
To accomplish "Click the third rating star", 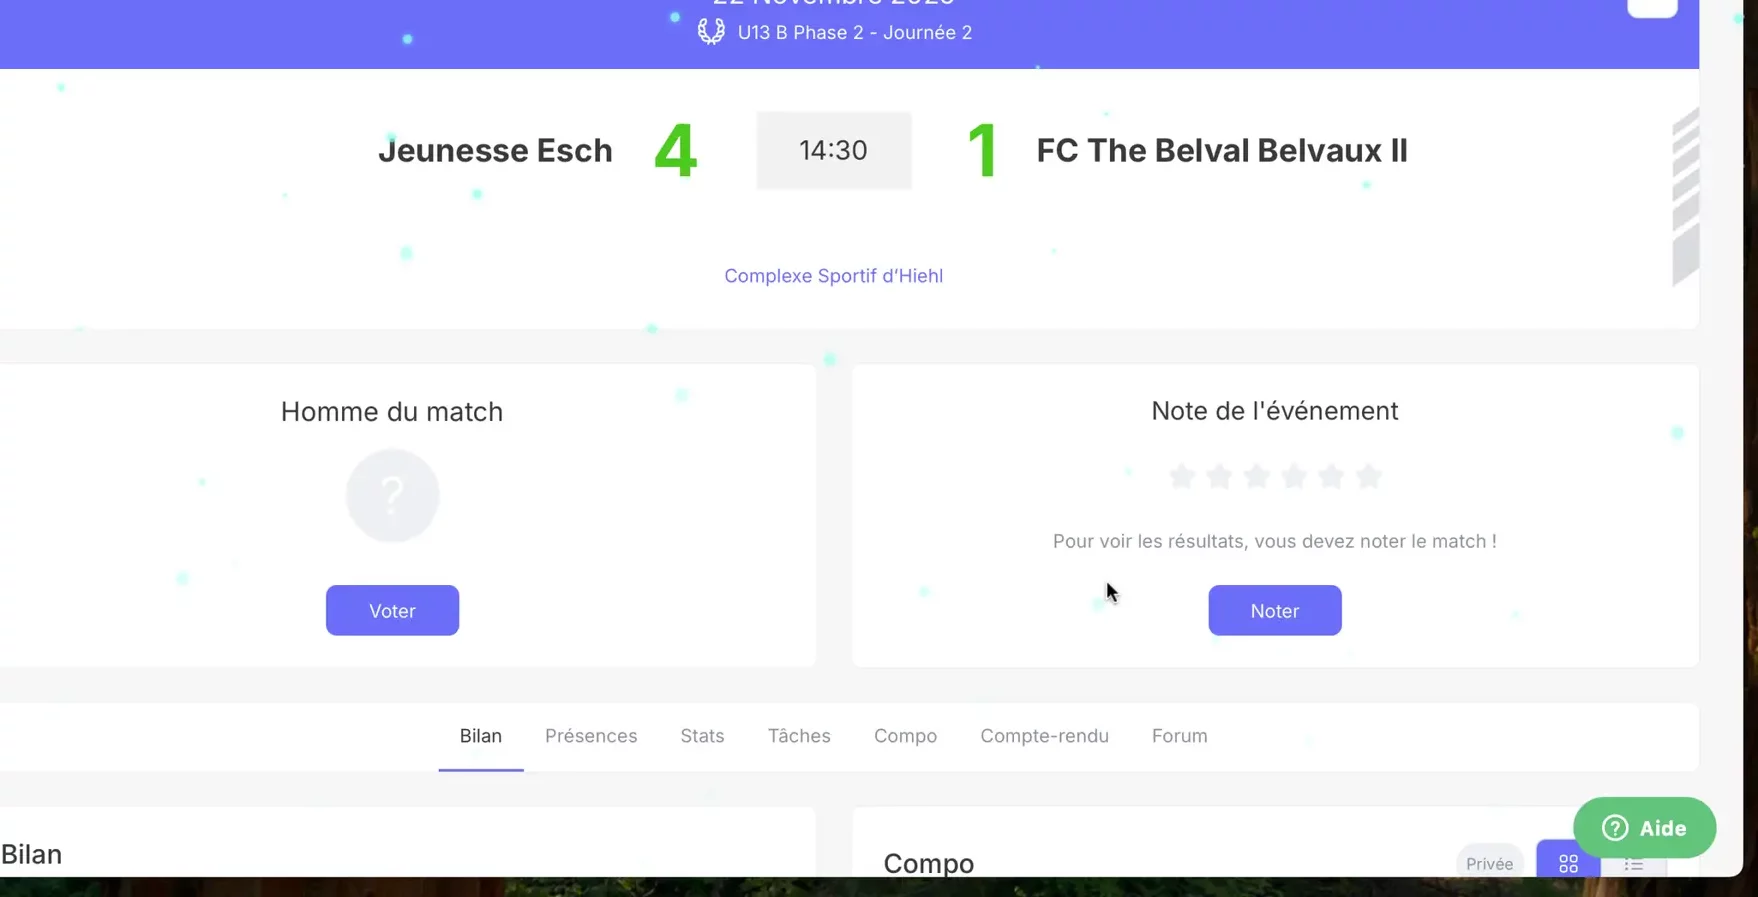I will (1256, 476).
